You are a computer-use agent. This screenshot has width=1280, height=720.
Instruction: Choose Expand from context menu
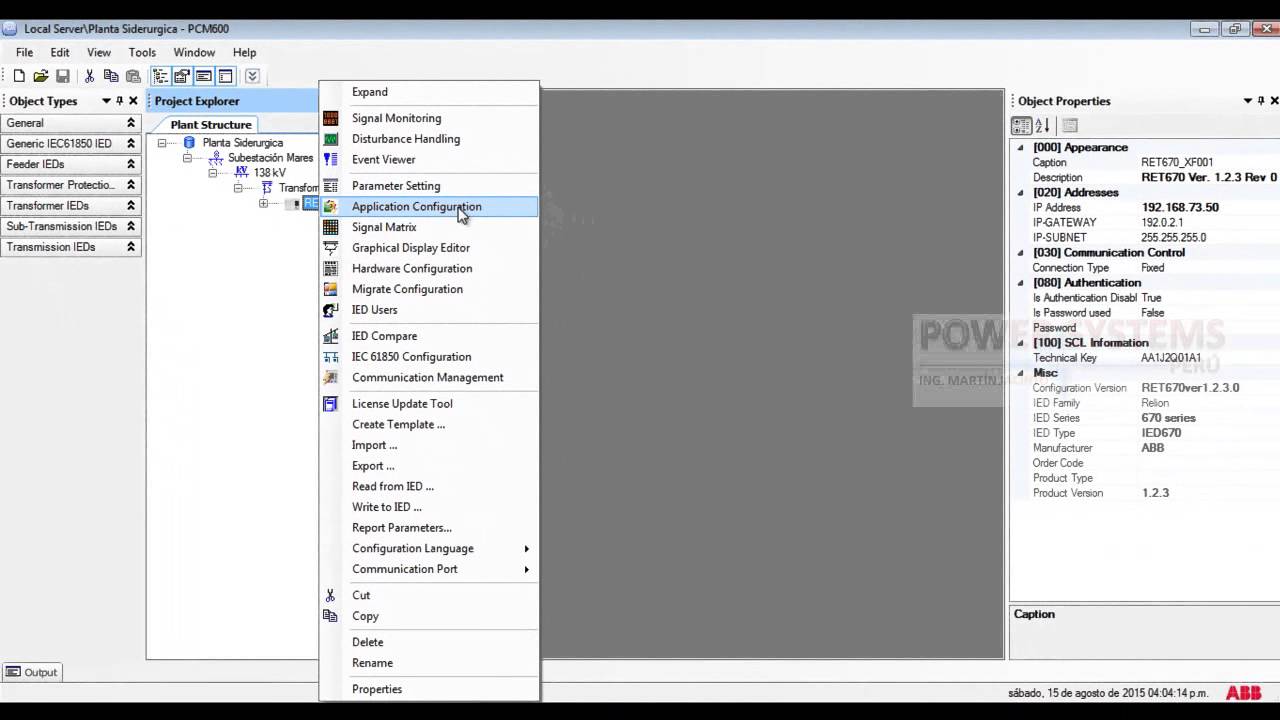pos(430,92)
